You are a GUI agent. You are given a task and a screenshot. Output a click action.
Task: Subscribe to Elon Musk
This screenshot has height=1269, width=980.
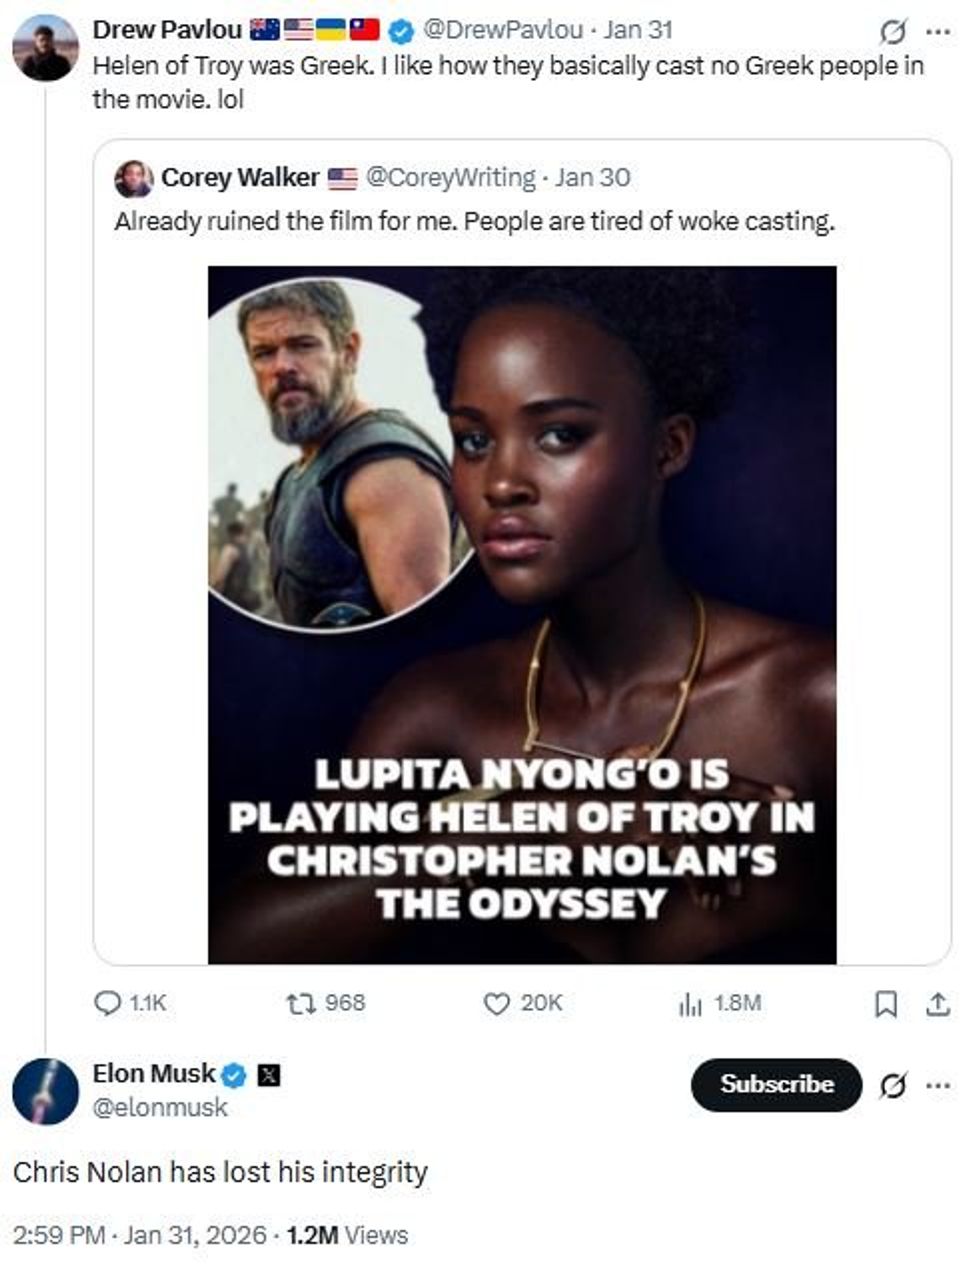776,1084
